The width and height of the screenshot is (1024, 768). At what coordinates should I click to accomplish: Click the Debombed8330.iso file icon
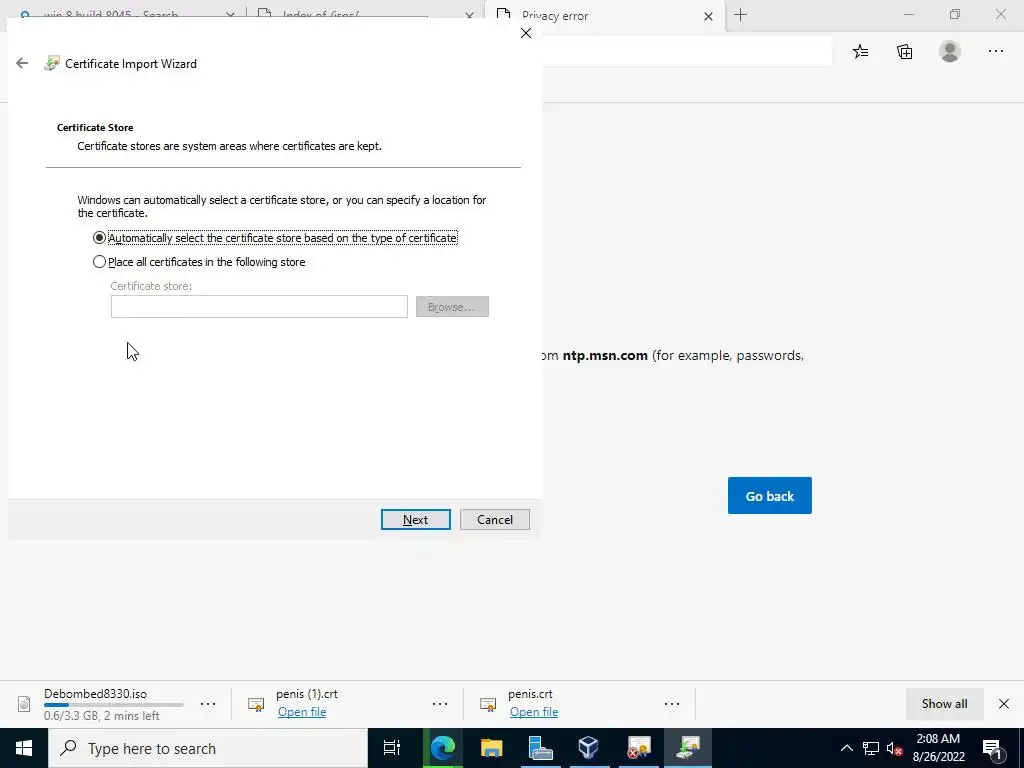coord(24,704)
